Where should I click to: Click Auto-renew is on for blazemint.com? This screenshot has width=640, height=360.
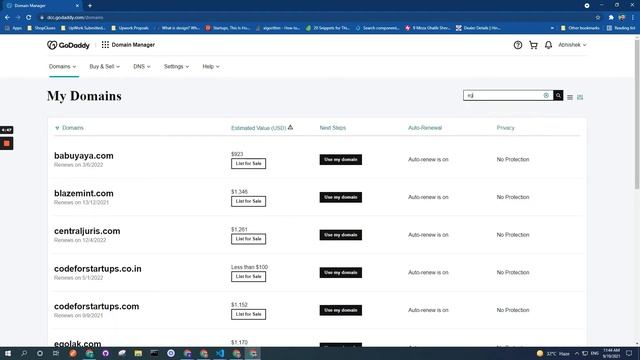(x=428, y=197)
